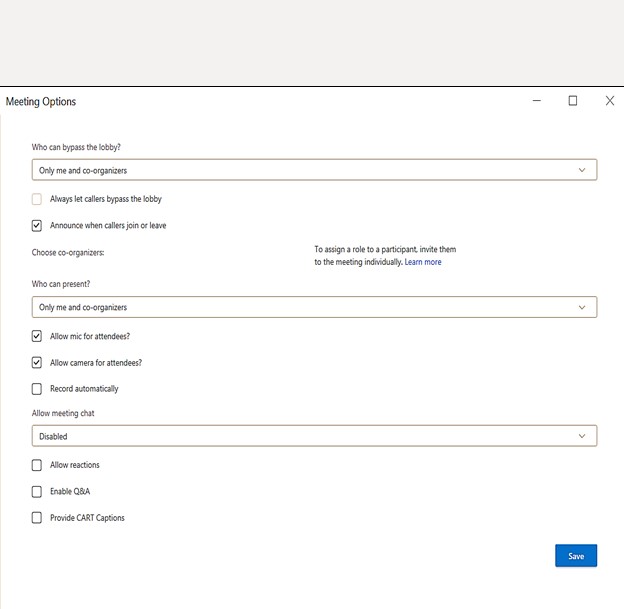Check 'Provide CART Captions' option
Image resolution: width=624 pixels, height=609 pixels.
pyautogui.click(x=37, y=517)
